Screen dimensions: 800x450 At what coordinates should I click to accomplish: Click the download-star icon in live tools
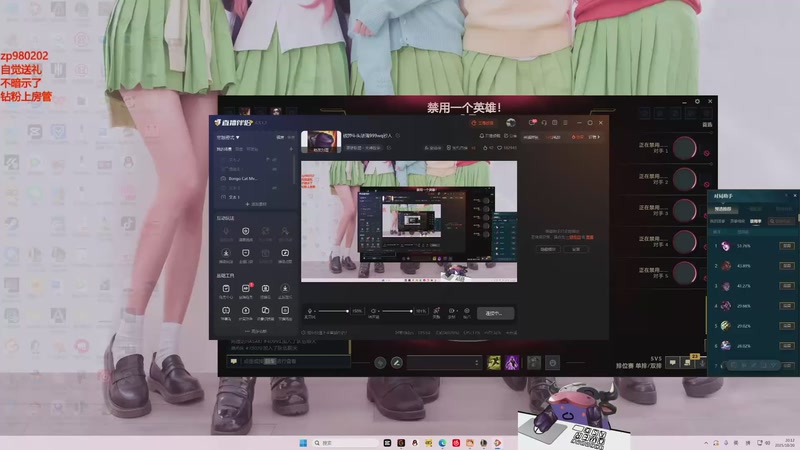point(285,289)
